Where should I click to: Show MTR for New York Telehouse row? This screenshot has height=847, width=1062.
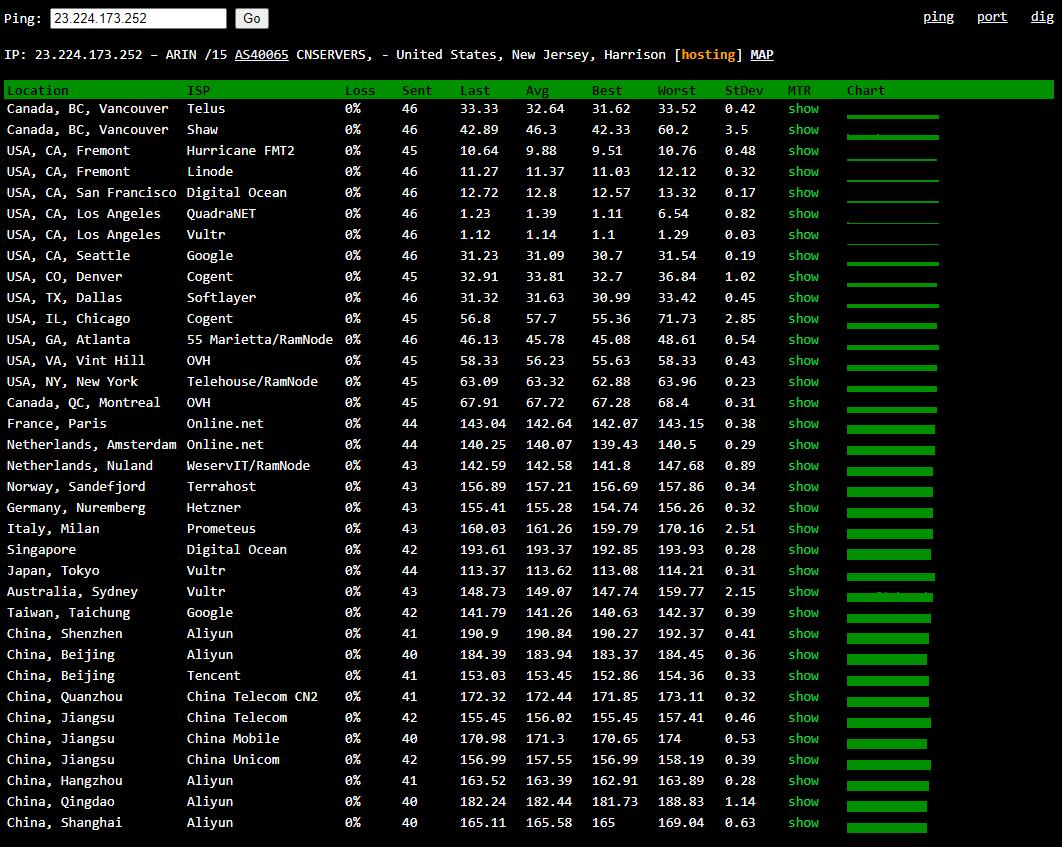(x=803, y=381)
